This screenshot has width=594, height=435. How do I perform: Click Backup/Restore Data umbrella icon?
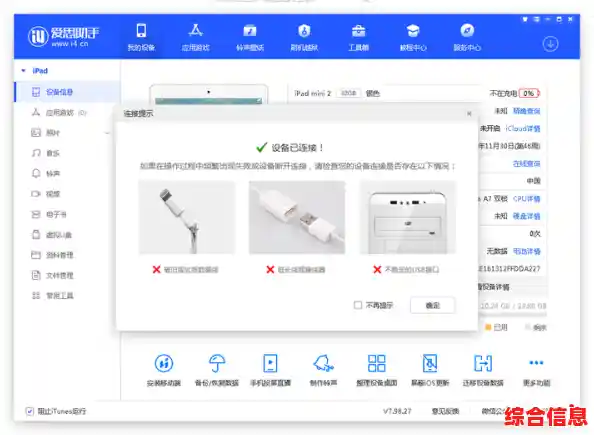pos(217,363)
